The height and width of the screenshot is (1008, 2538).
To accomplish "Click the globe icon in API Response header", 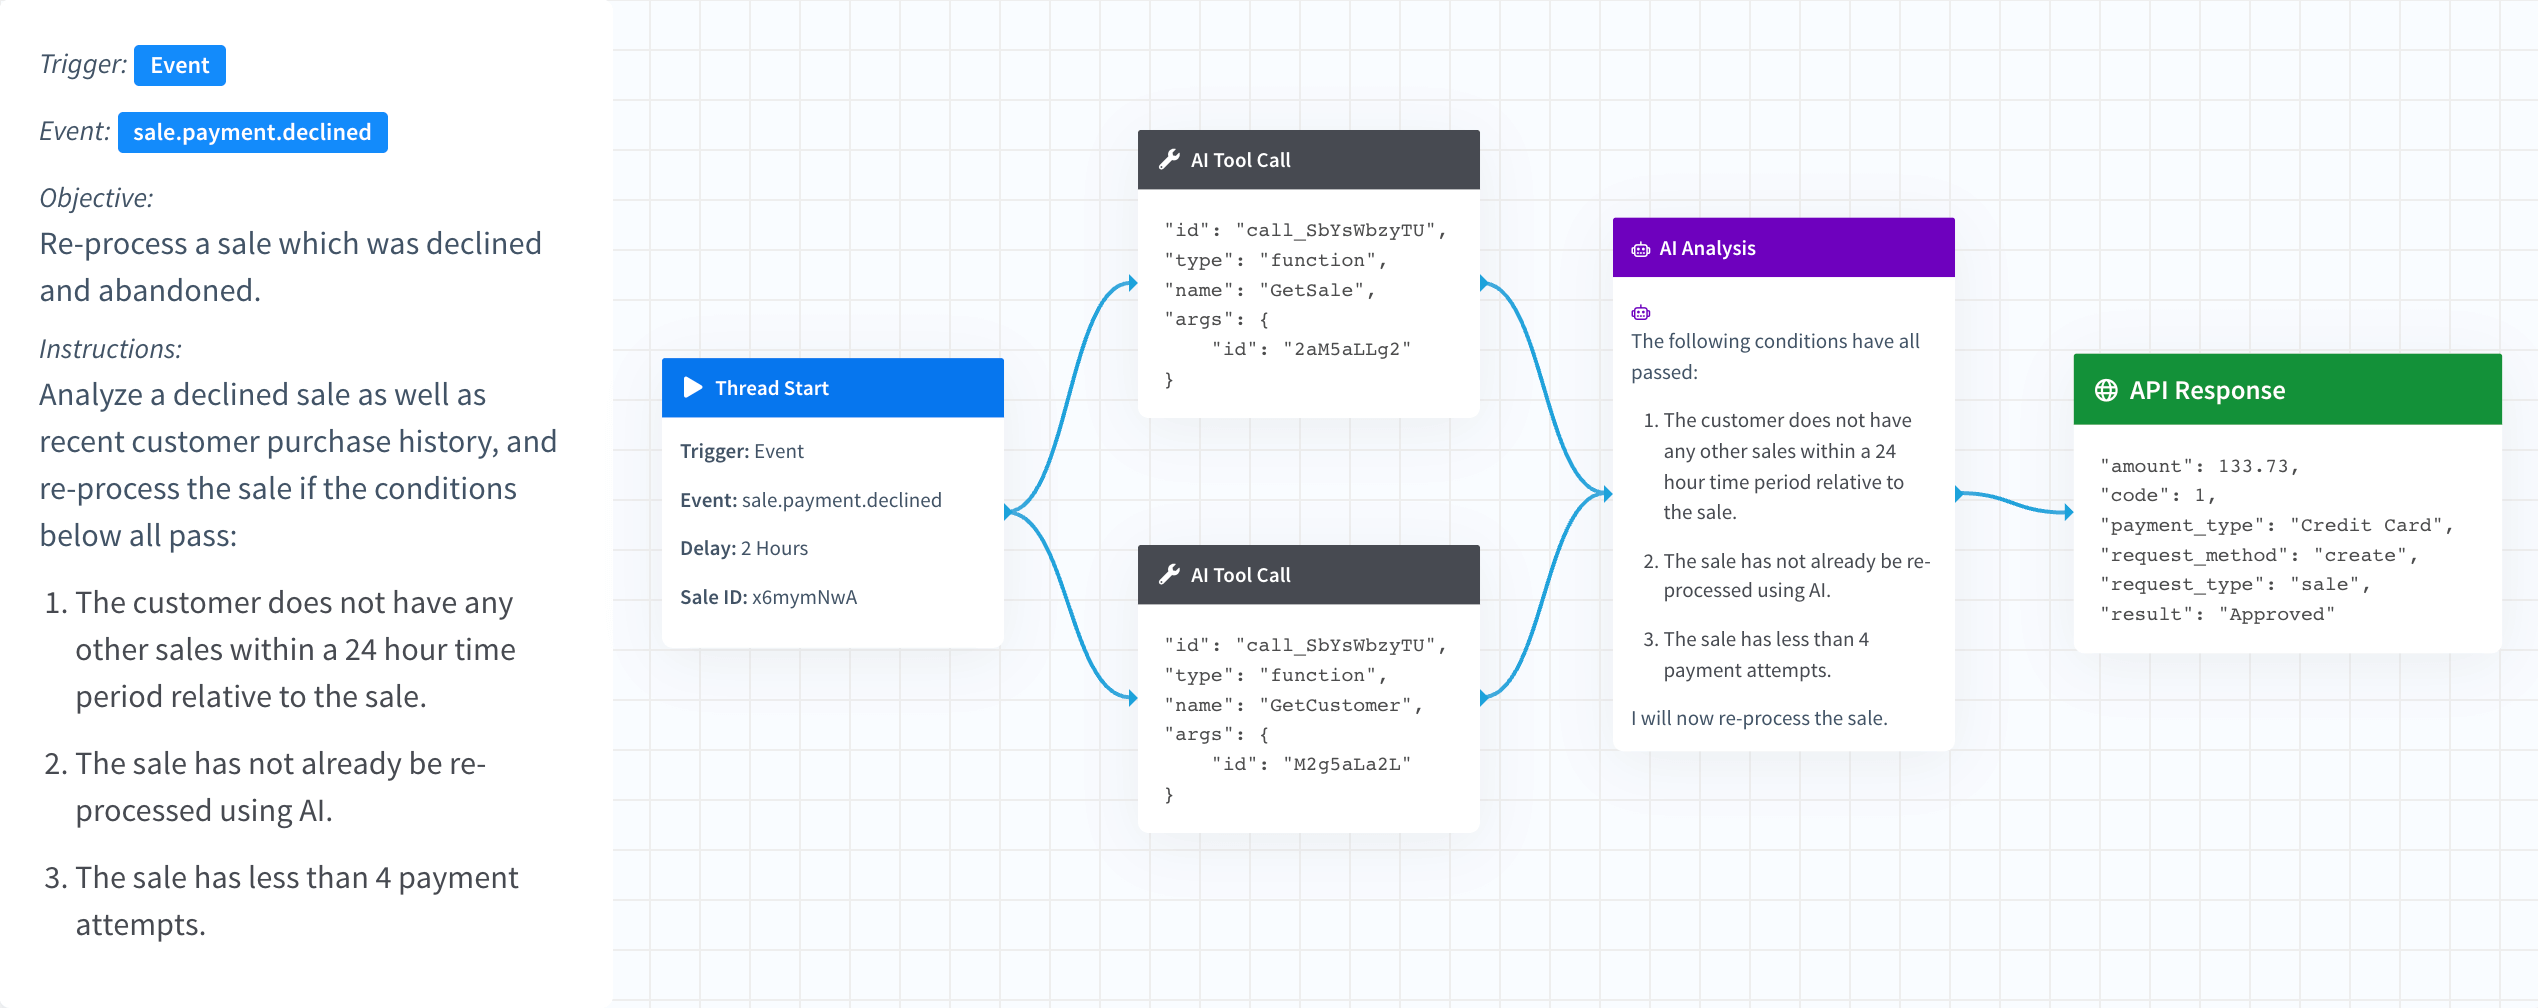I will click(2106, 390).
